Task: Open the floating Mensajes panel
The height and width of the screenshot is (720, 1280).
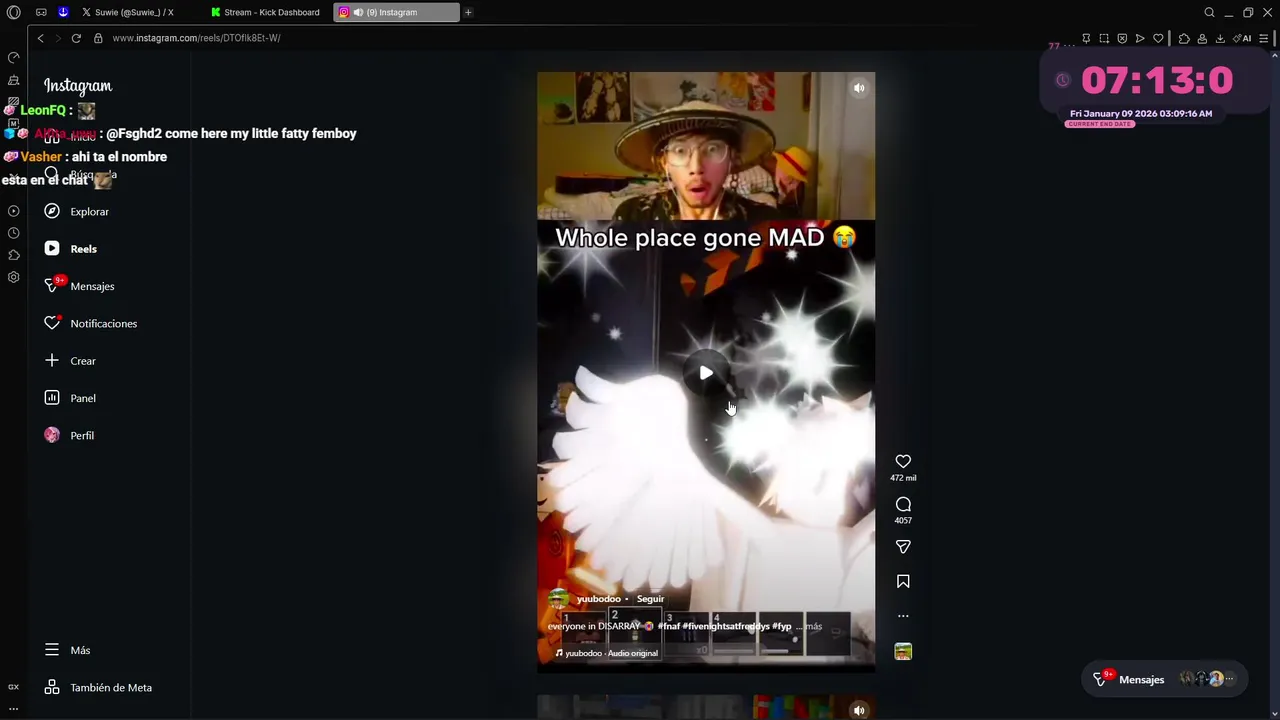Action: click(x=1164, y=679)
